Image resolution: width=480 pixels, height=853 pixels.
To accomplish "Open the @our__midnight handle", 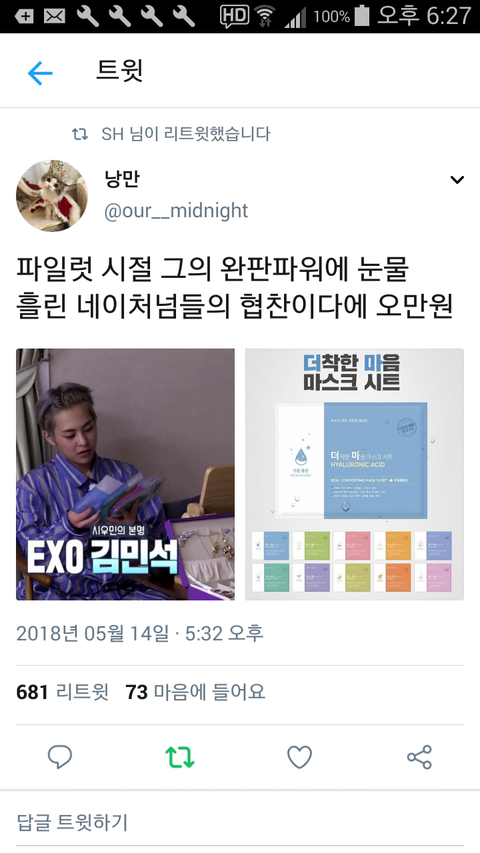I will tap(176, 211).
